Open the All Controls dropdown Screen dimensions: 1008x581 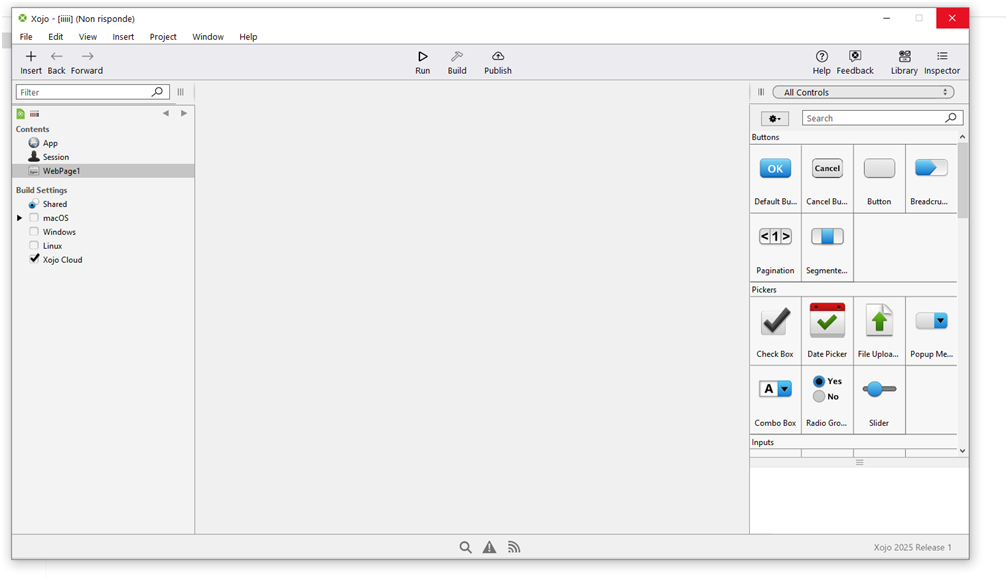coord(863,92)
